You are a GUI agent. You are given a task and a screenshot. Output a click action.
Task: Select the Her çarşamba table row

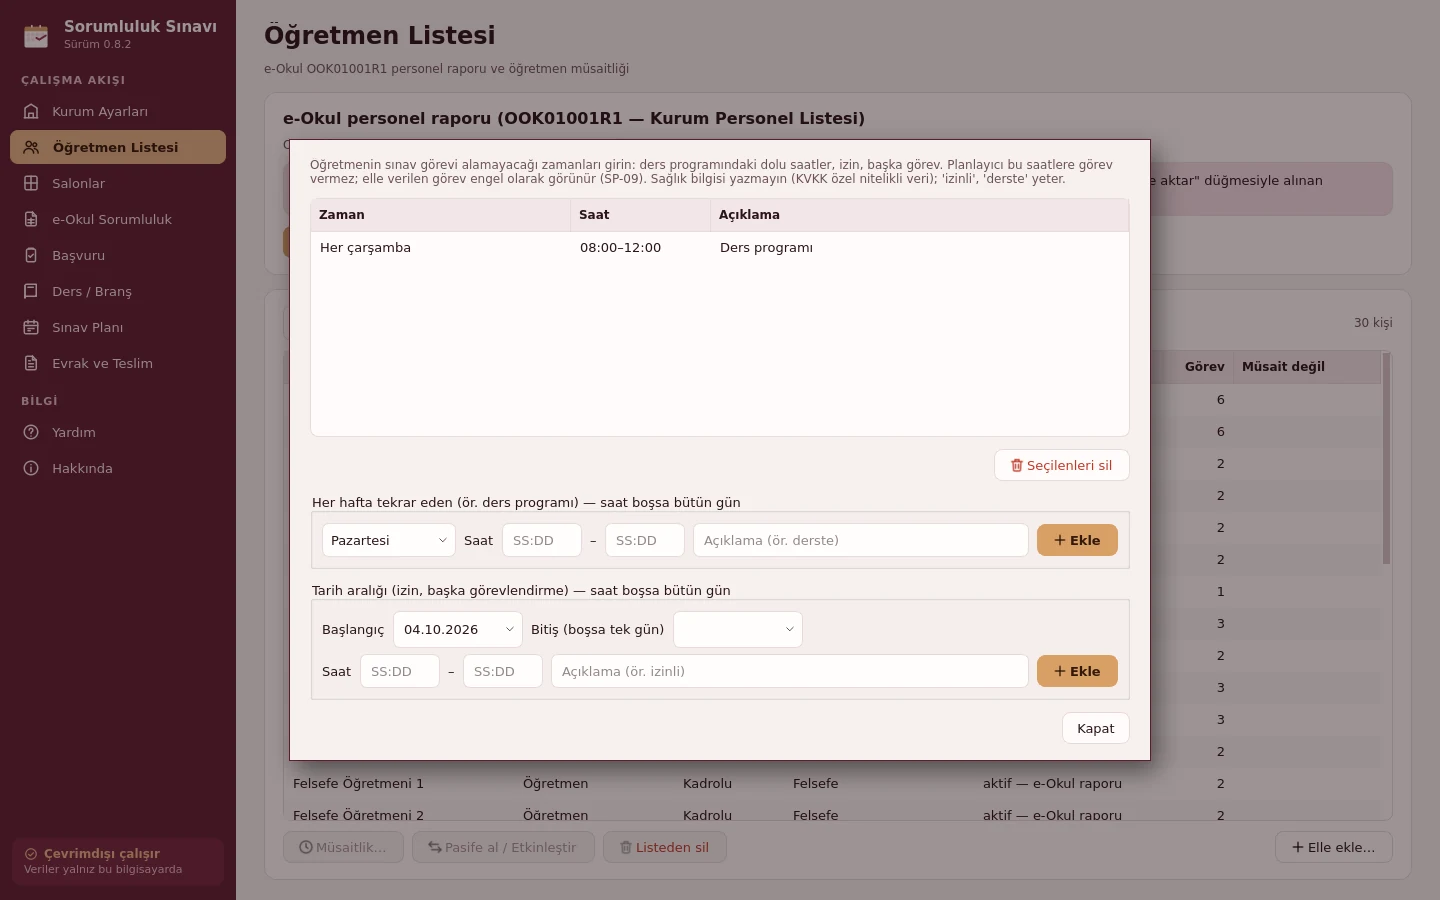(720, 248)
